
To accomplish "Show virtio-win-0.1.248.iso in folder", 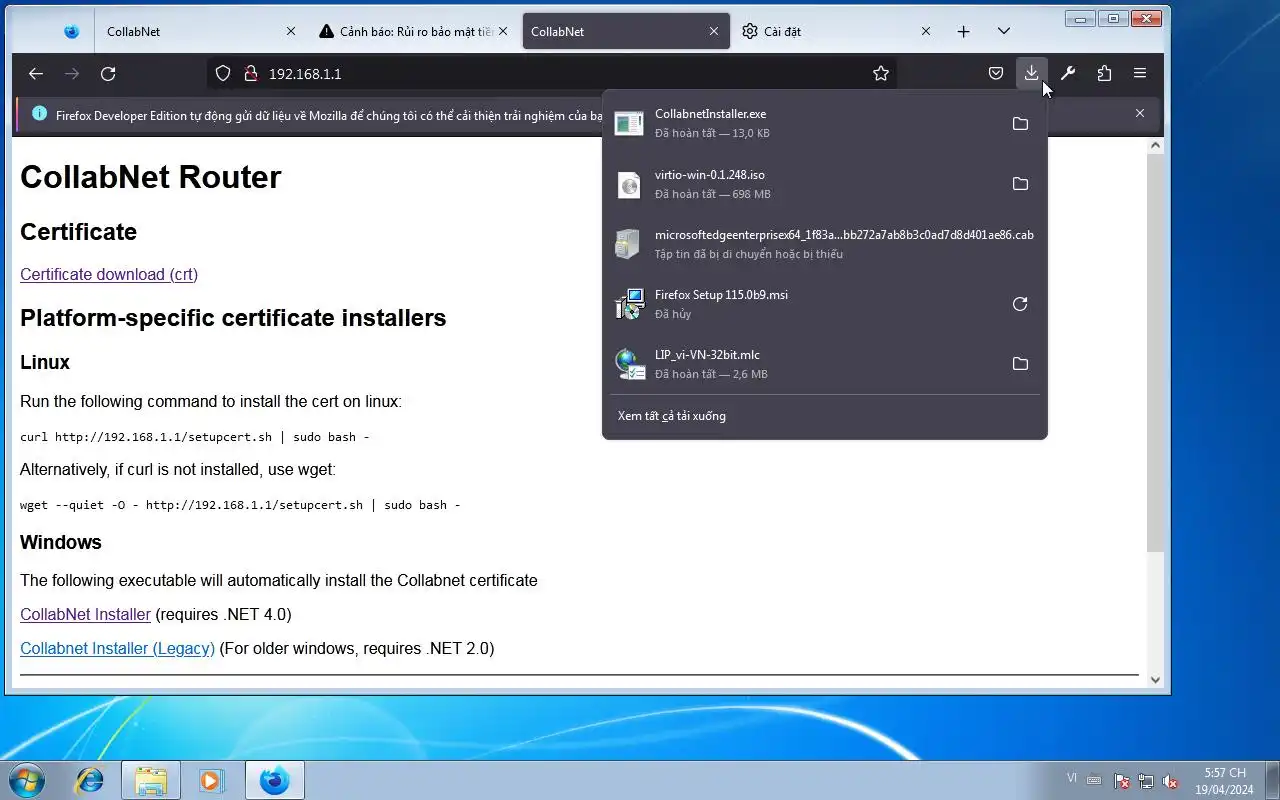I will [x=1020, y=184].
